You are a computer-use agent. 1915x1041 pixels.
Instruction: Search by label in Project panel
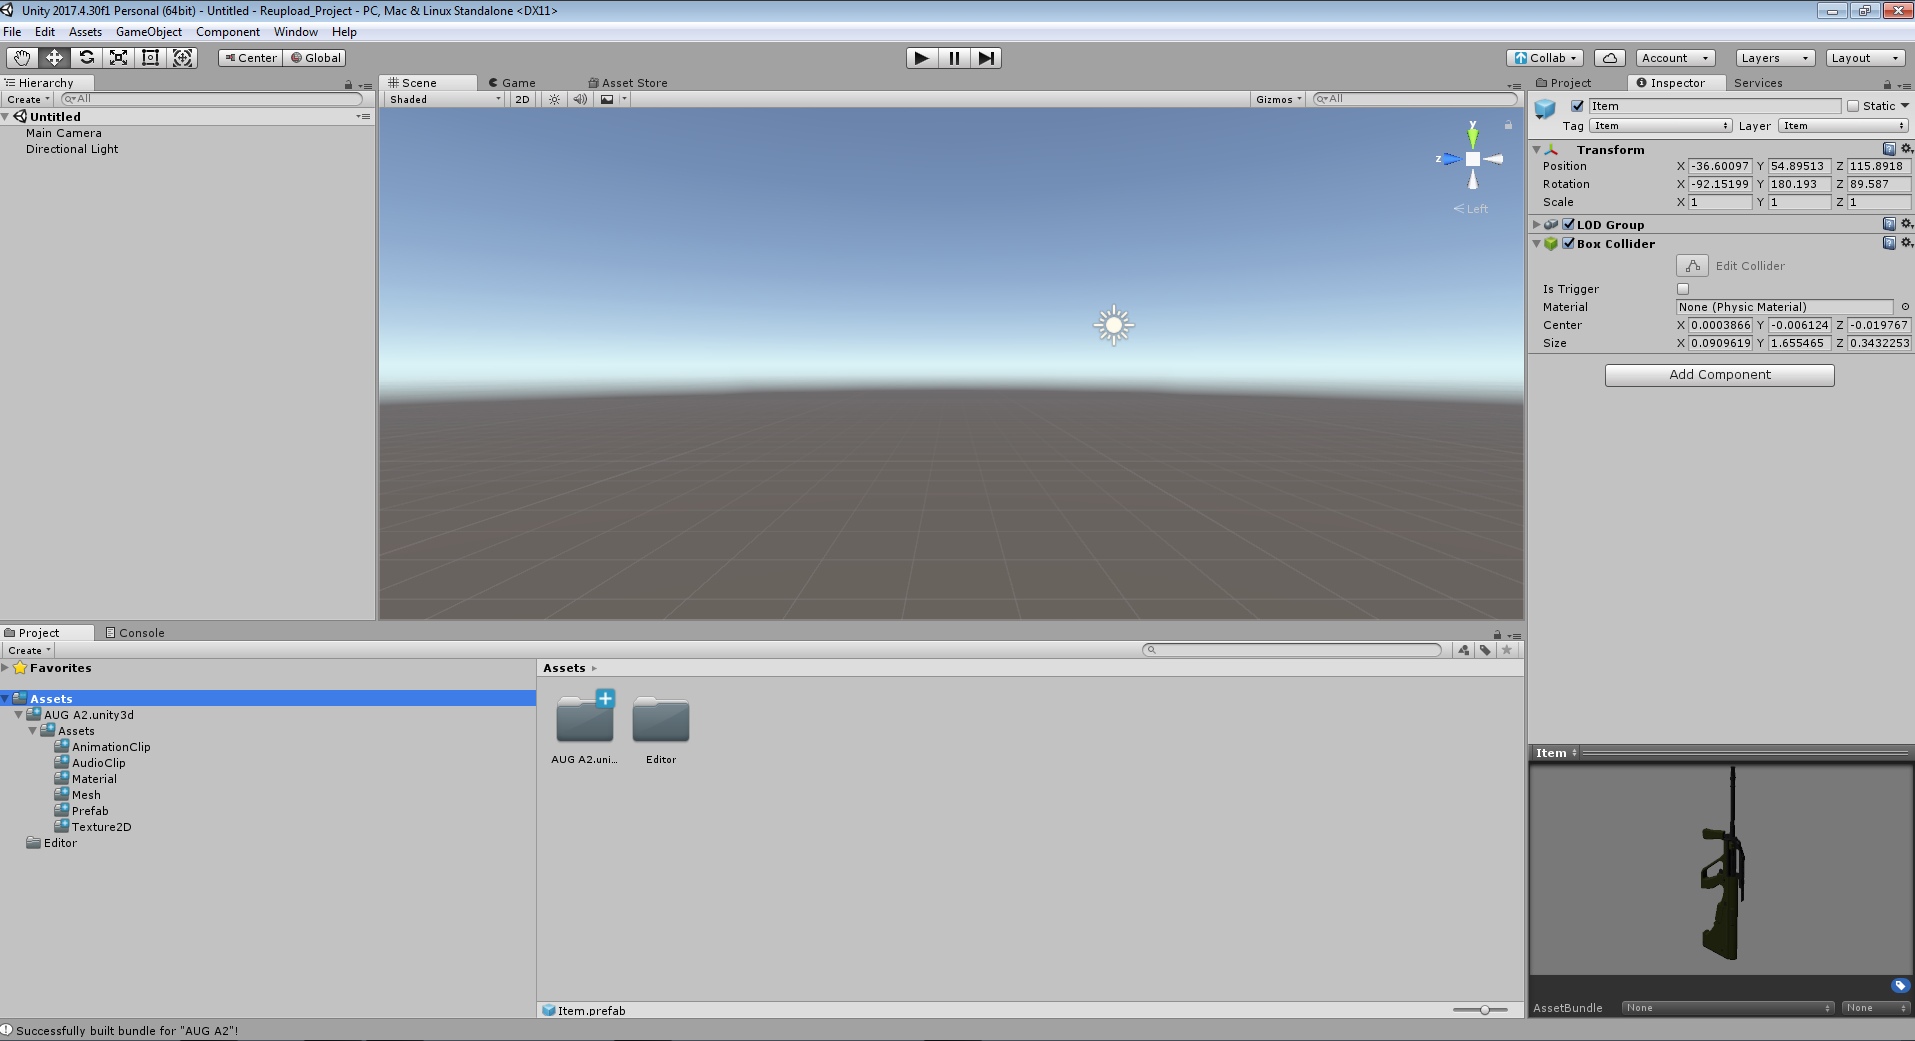pos(1485,650)
